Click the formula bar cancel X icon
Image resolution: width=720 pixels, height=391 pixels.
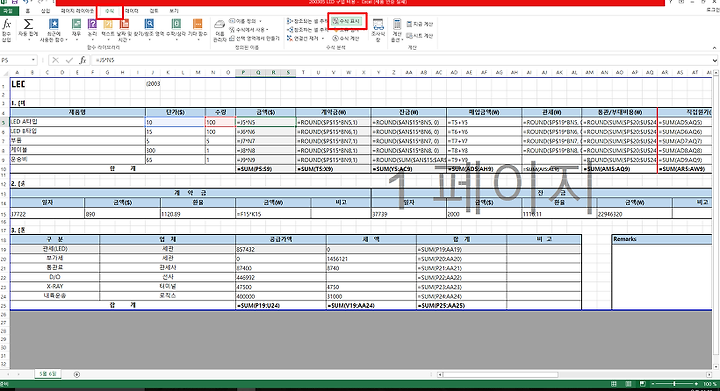click(x=56, y=60)
